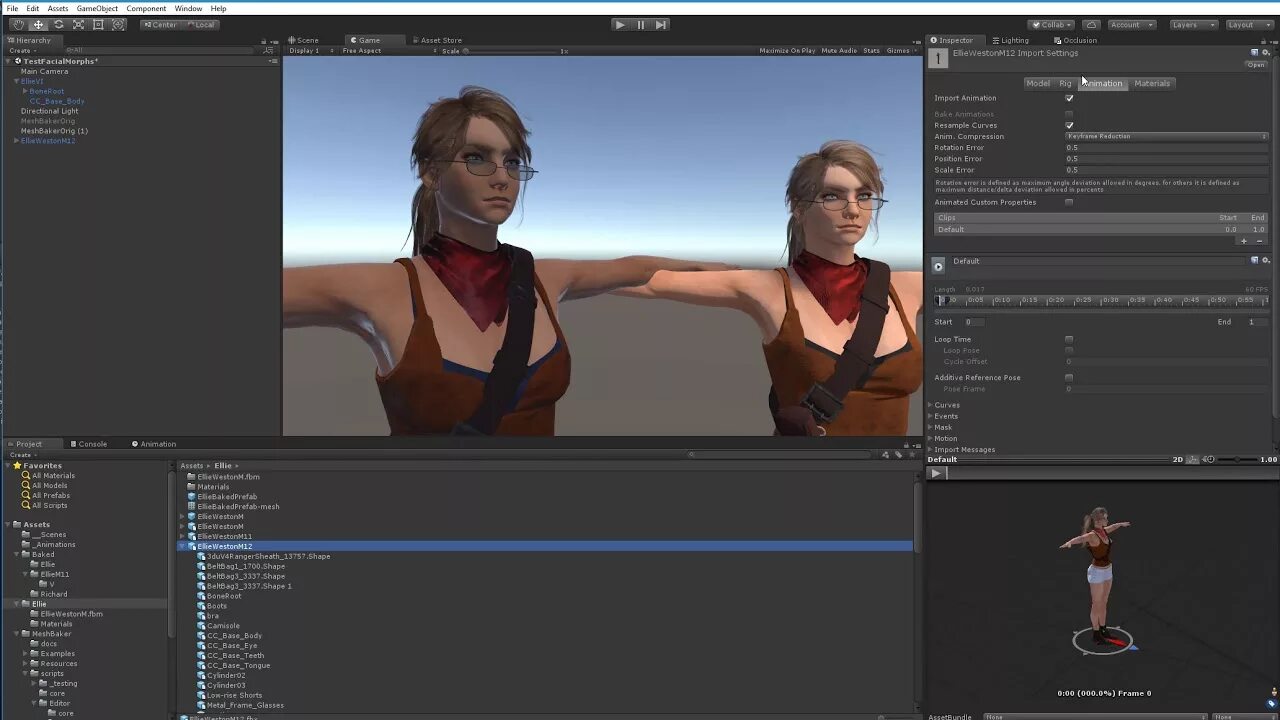The image size is (1280, 720).
Task: Switch to the Materials import tab
Action: [x=1152, y=83]
